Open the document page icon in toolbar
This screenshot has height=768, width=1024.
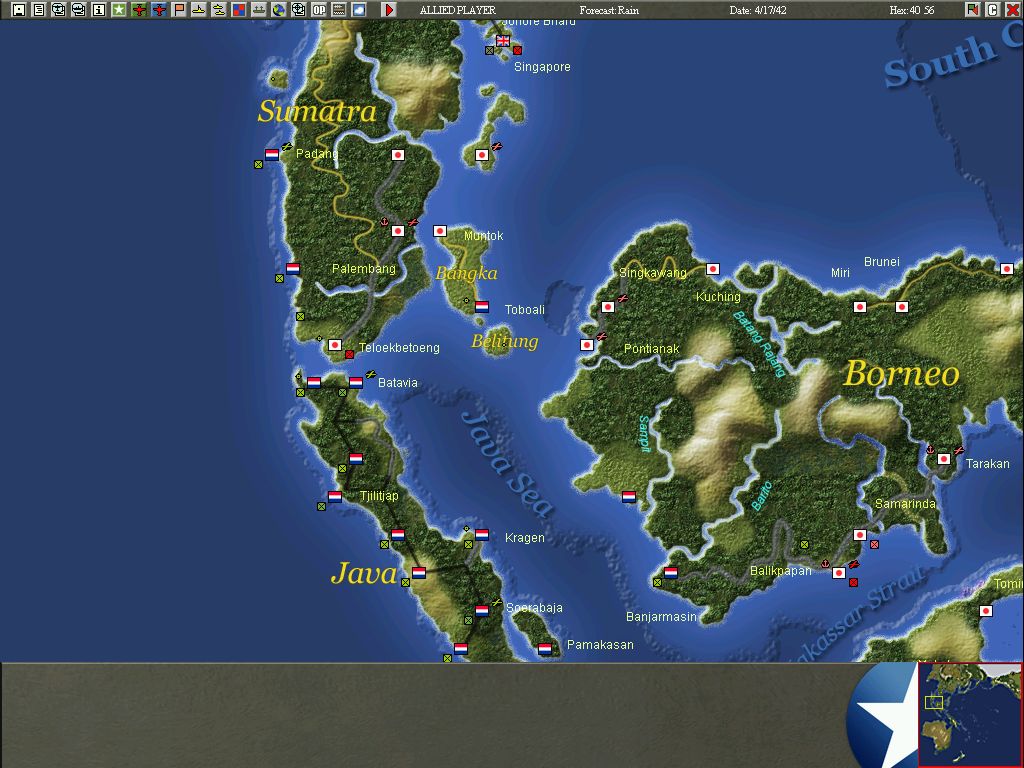click(x=39, y=9)
